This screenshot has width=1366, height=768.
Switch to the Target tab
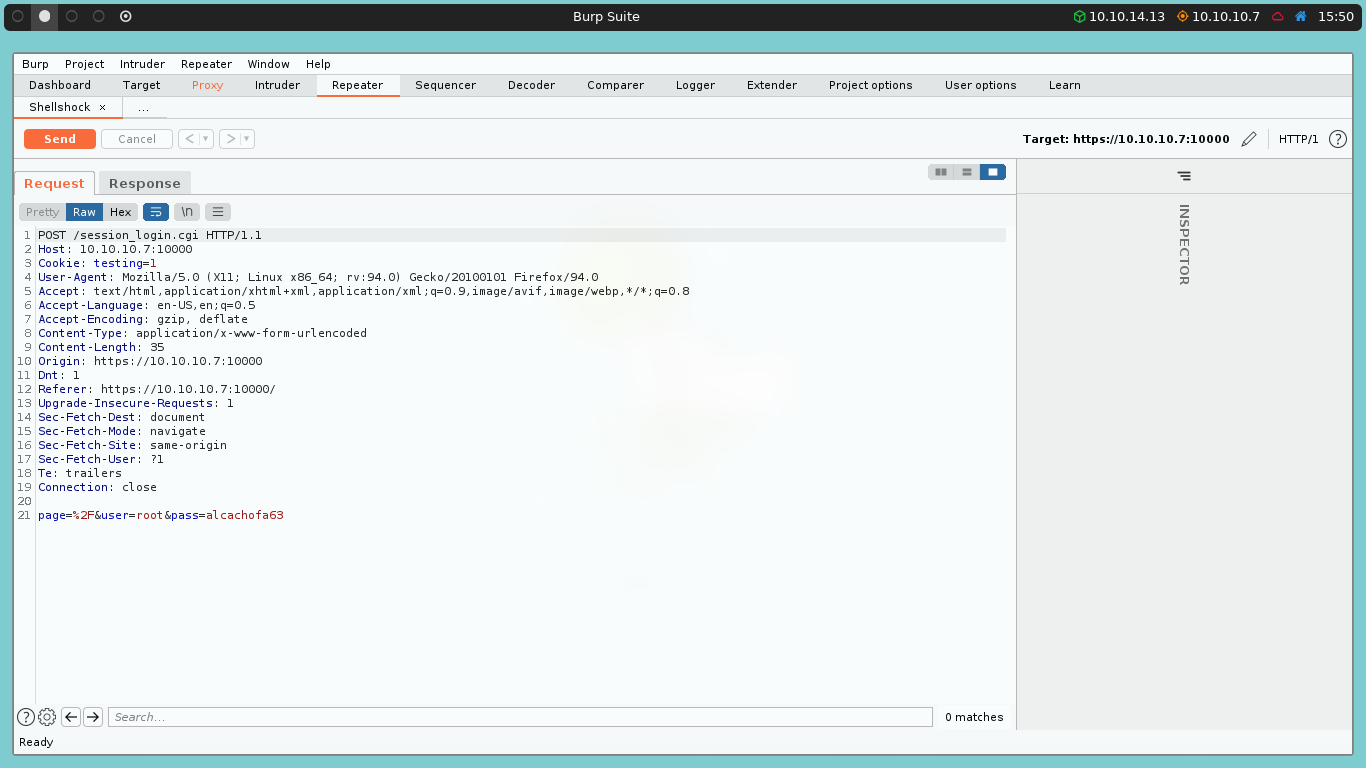(141, 85)
